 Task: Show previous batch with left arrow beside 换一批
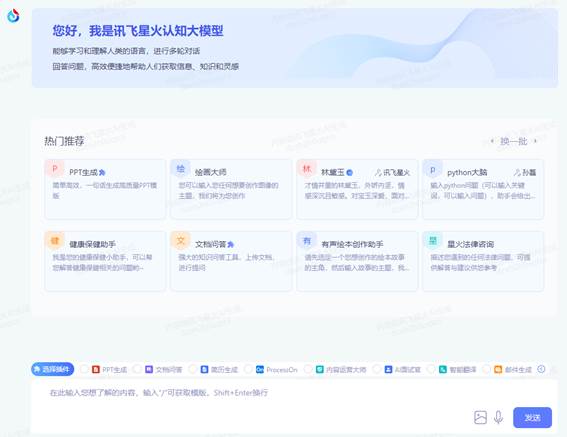tap(492, 141)
